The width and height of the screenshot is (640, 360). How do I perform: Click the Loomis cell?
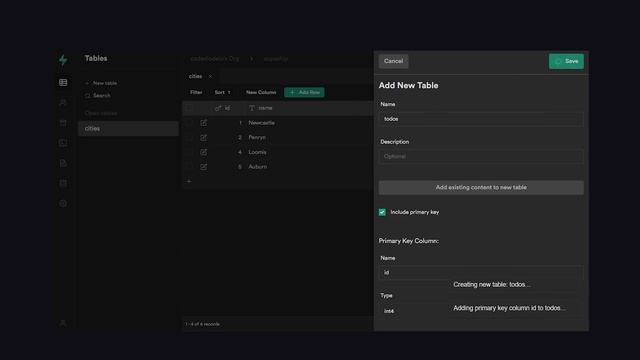(258, 152)
